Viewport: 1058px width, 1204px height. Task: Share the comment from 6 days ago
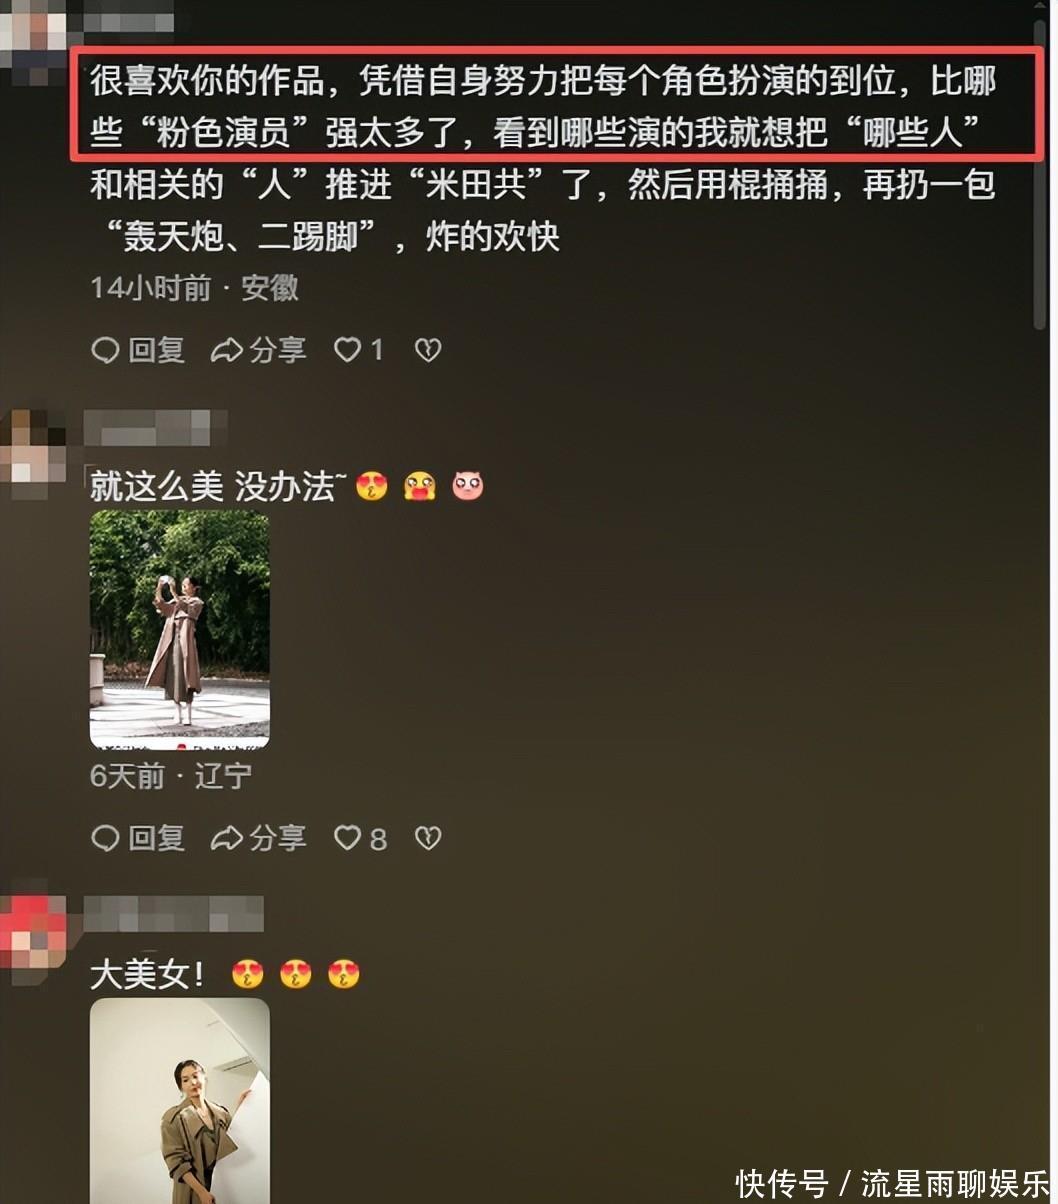point(258,838)
